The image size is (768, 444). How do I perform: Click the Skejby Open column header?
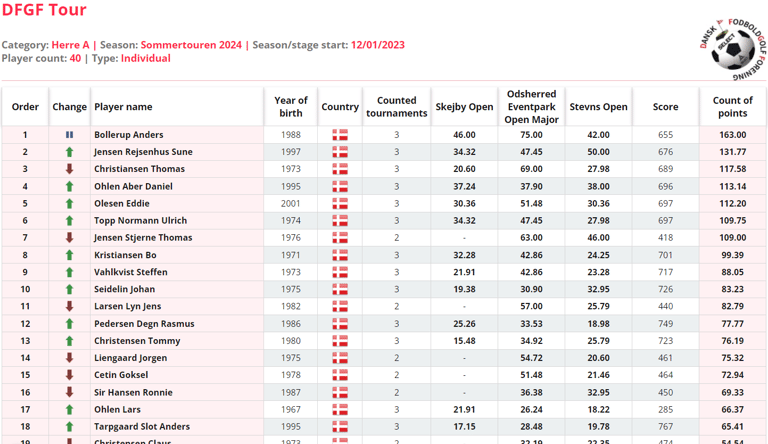[464, 107]
